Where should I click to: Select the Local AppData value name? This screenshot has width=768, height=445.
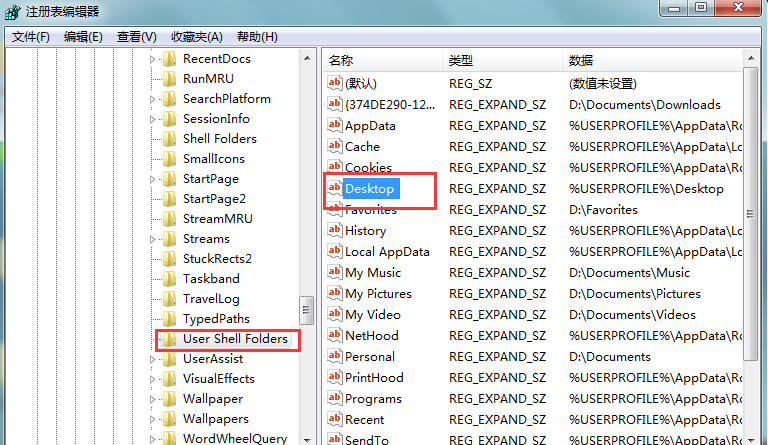coord(387,252)
